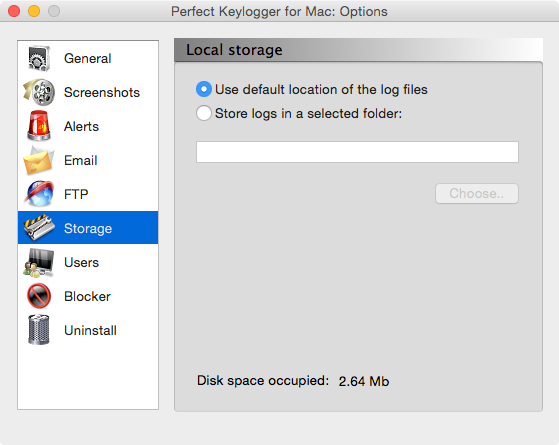Focus the log folder path field
The width and height of the screenshot is (559, 445).
[357, 152]
